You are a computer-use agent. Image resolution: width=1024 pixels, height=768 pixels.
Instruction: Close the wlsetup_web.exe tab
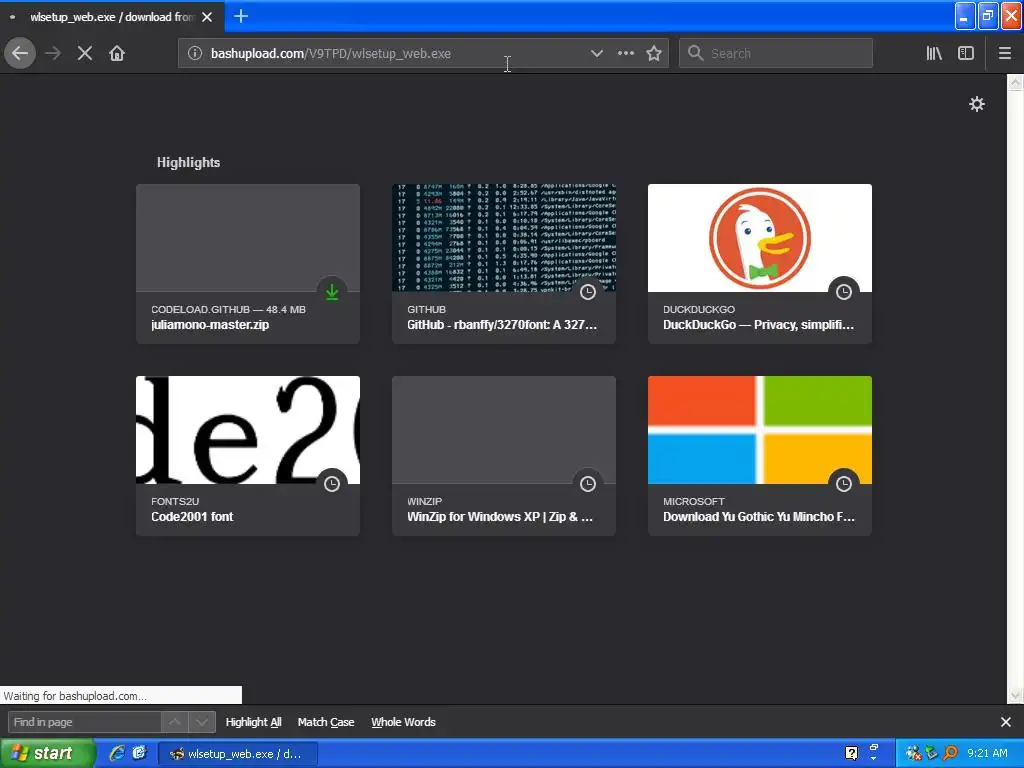point(207,17)
